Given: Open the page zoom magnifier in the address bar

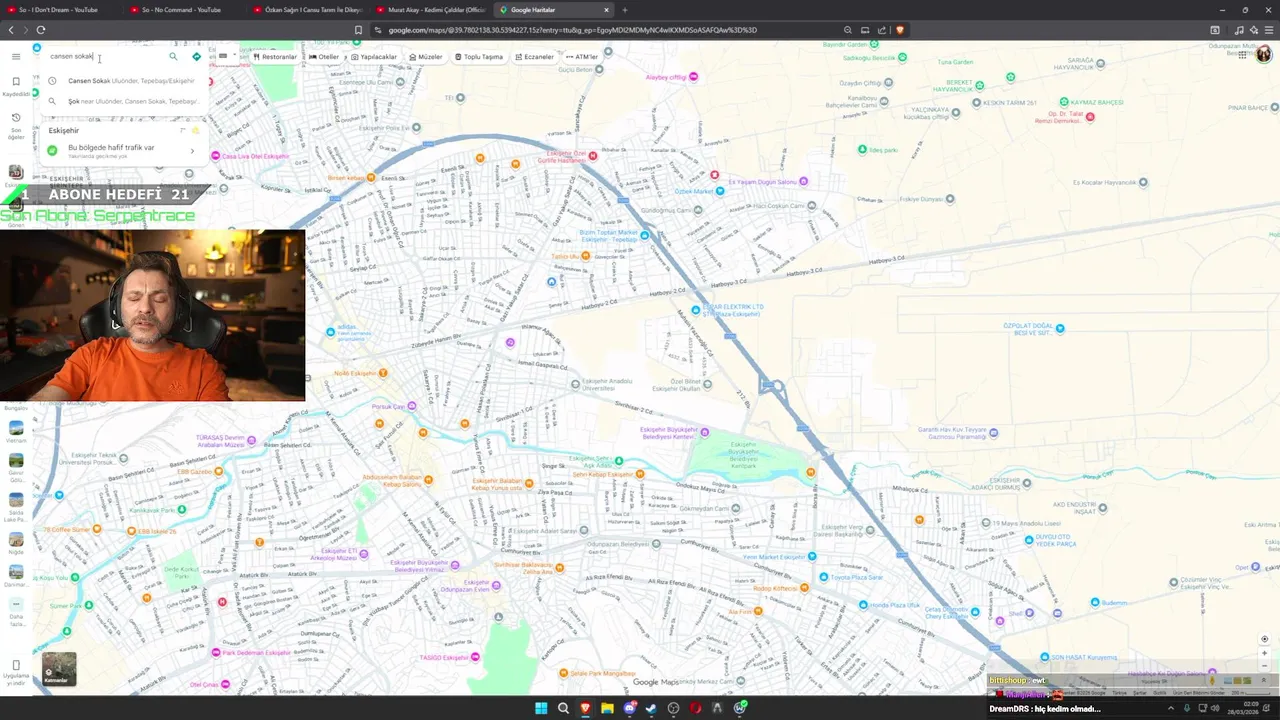Looking at the screenshot, I should 848,30.
